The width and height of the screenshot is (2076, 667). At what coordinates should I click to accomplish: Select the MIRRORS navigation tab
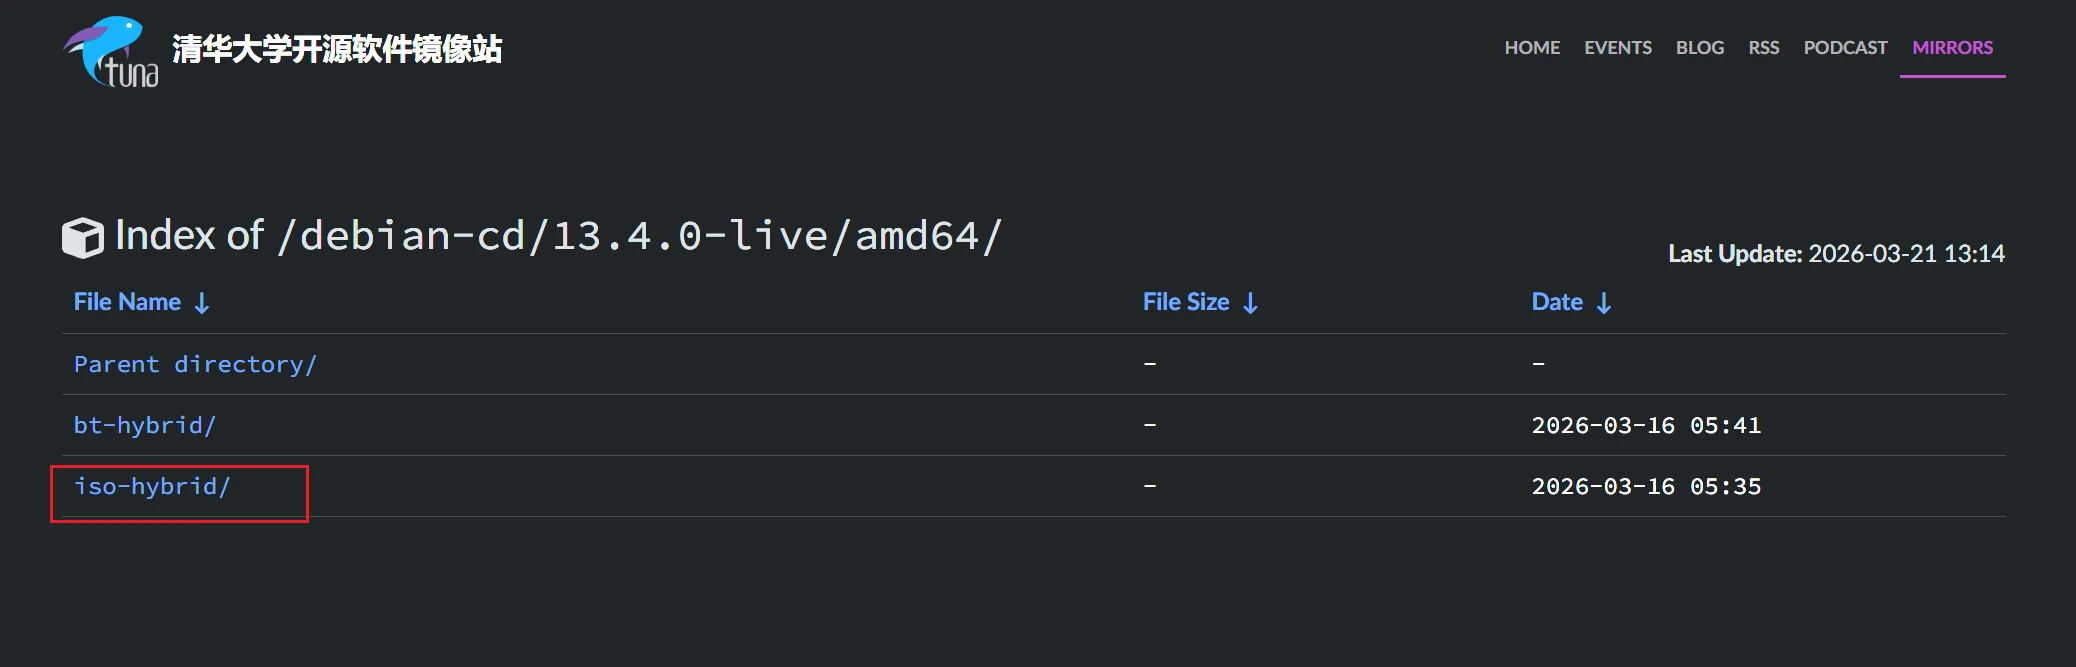point(1952,48)
